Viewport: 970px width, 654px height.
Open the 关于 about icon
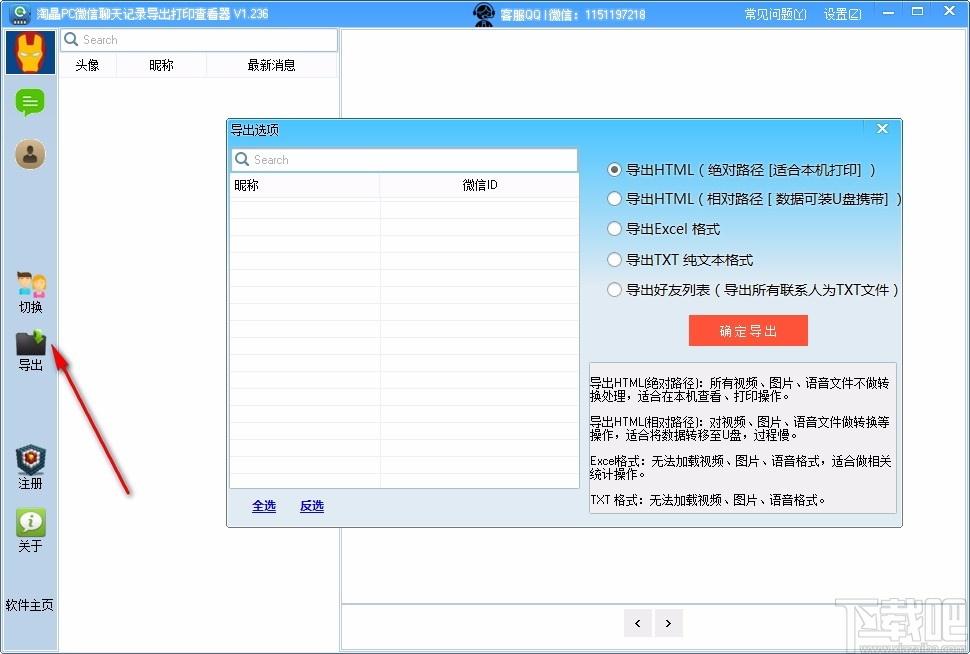tap(30, 530)
